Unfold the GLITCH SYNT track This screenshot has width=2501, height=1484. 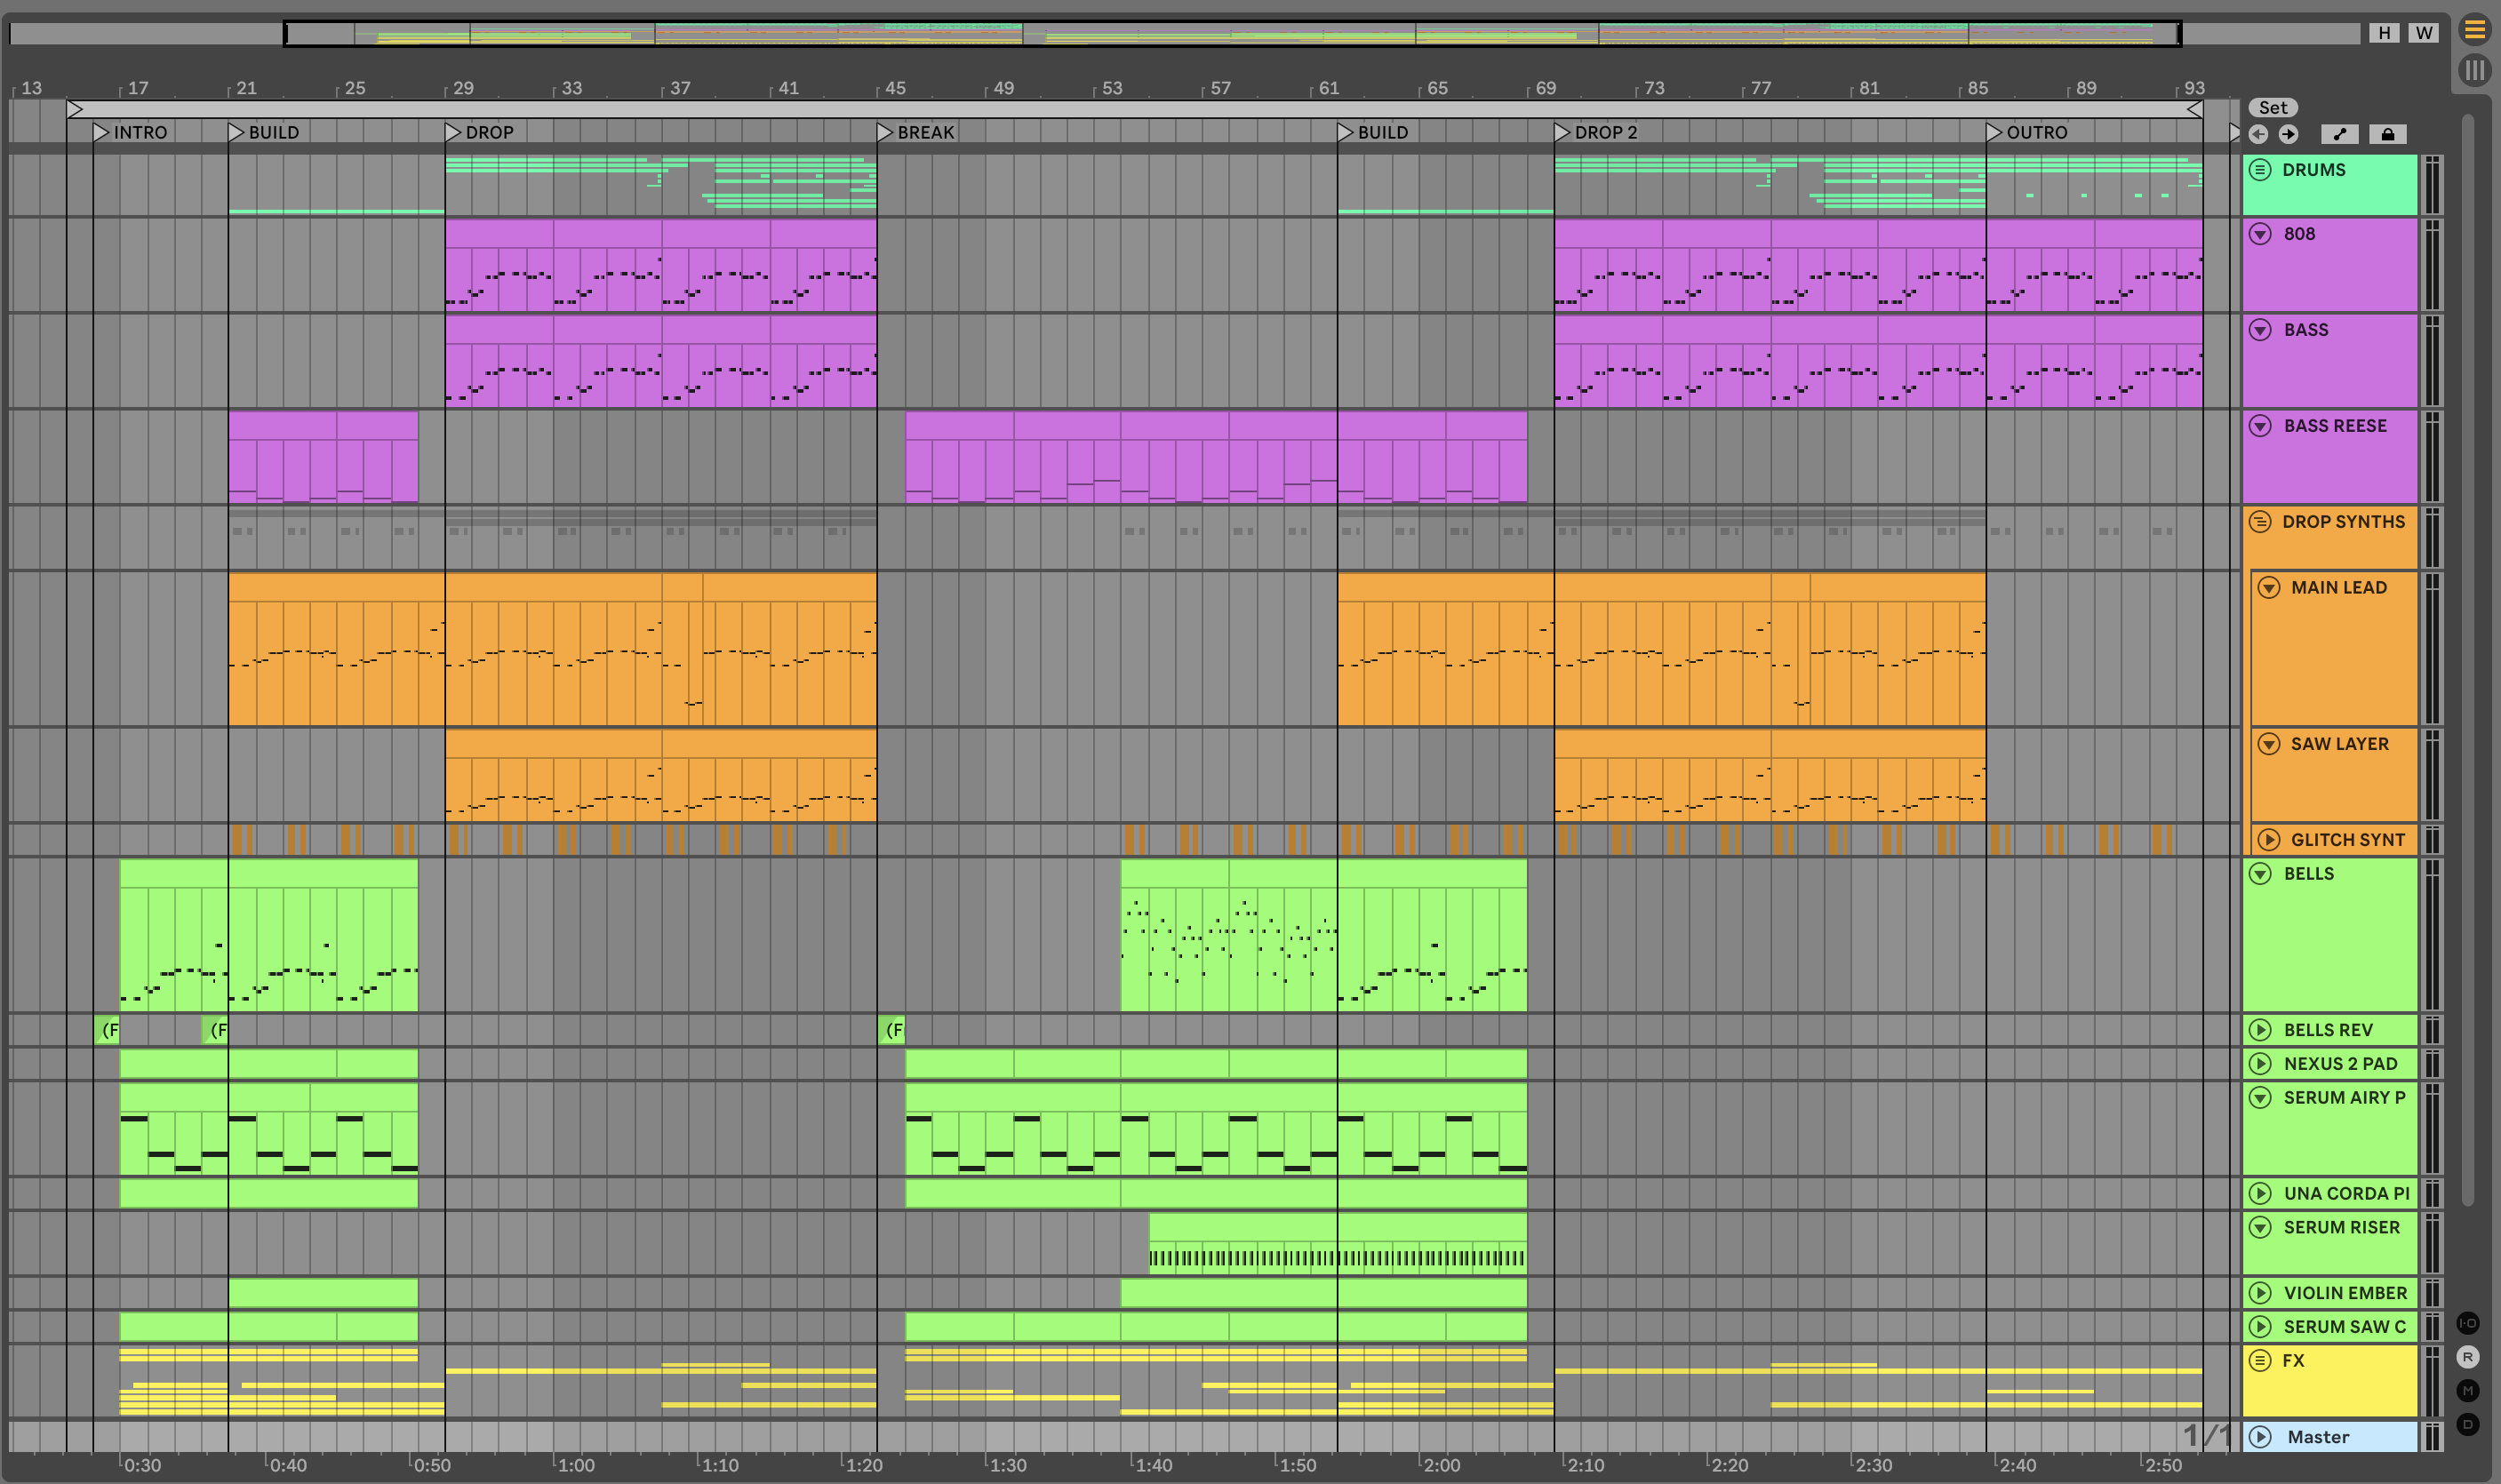2269,840
